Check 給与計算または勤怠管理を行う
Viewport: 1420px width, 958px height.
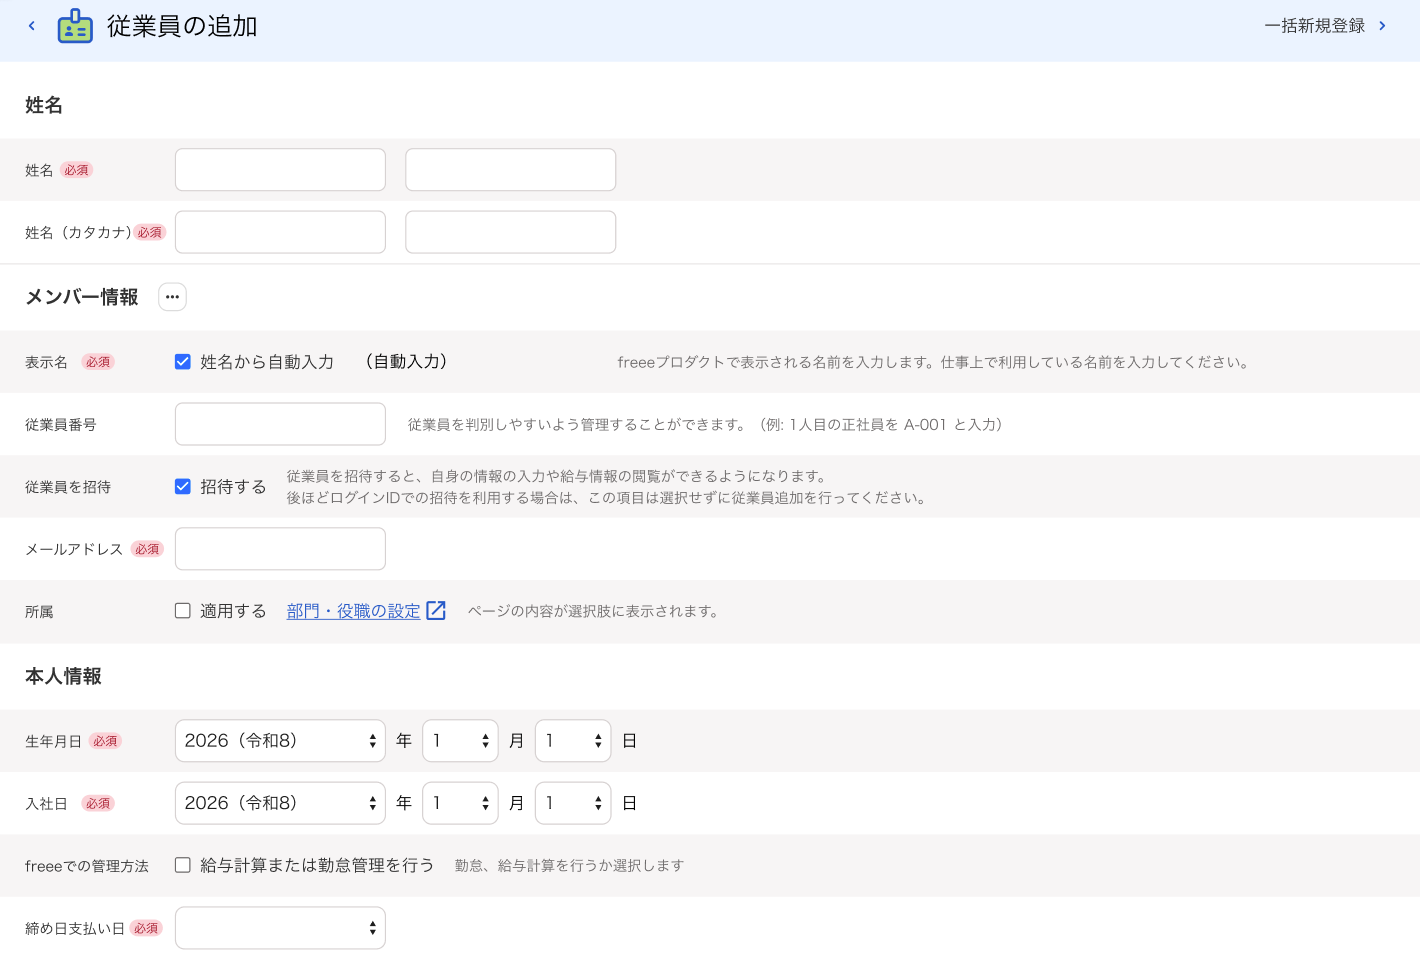183,865
